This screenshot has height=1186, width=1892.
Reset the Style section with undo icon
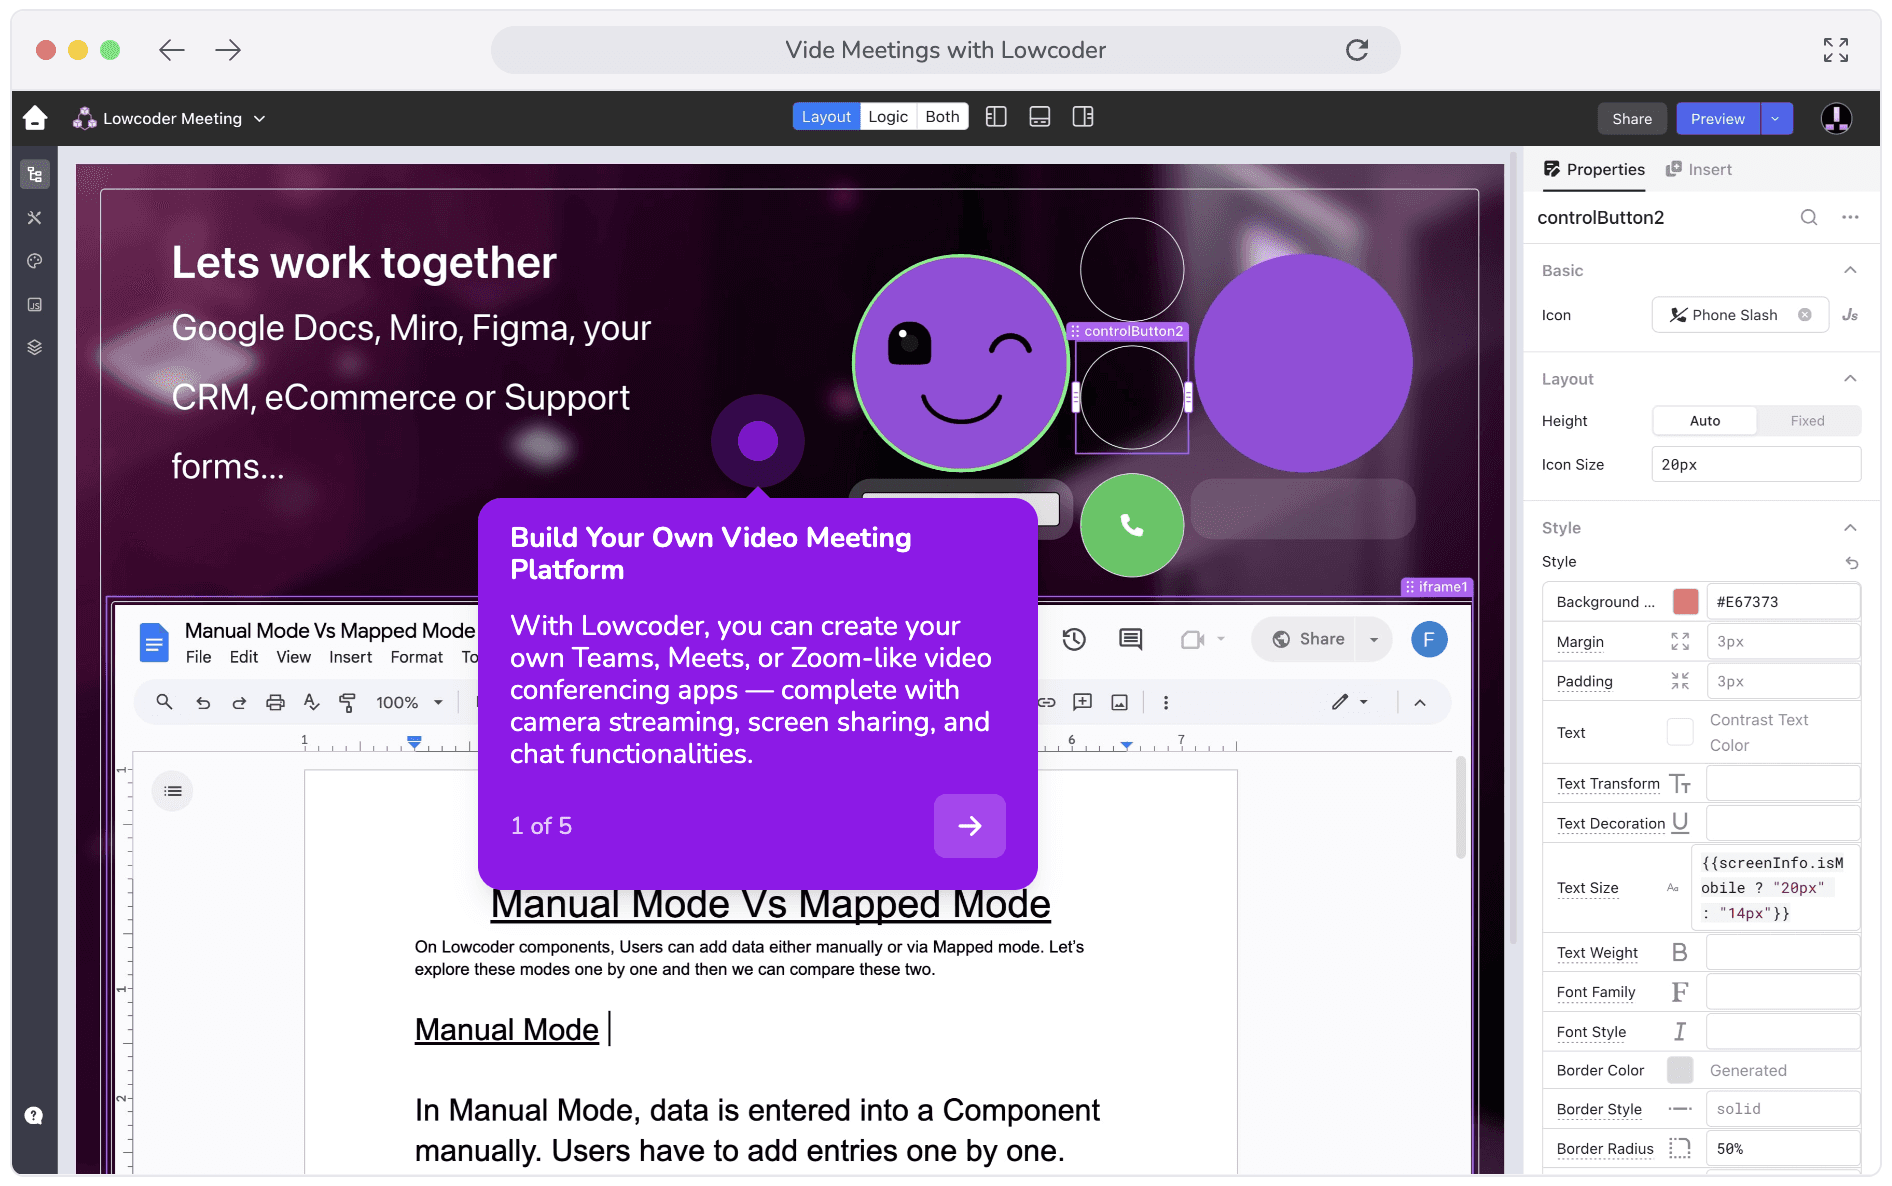coord(1852,562)
